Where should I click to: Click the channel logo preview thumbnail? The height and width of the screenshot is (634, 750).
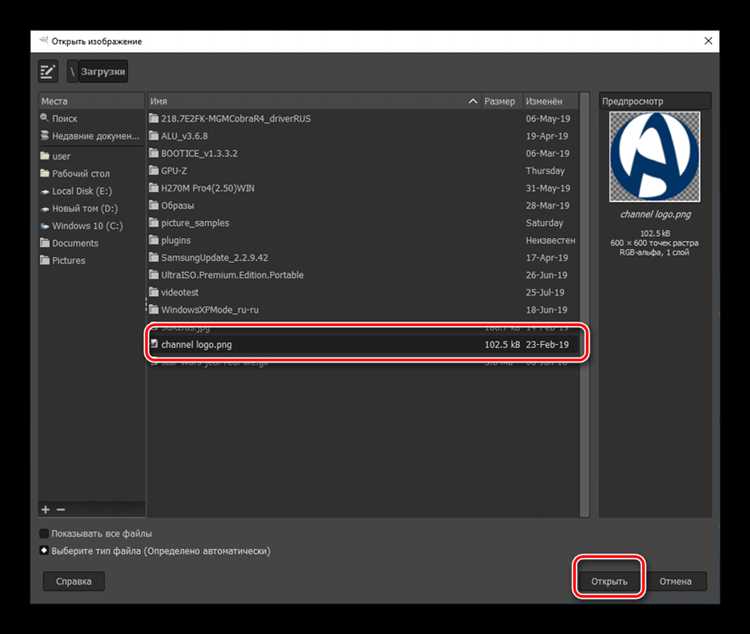point(655,156)
